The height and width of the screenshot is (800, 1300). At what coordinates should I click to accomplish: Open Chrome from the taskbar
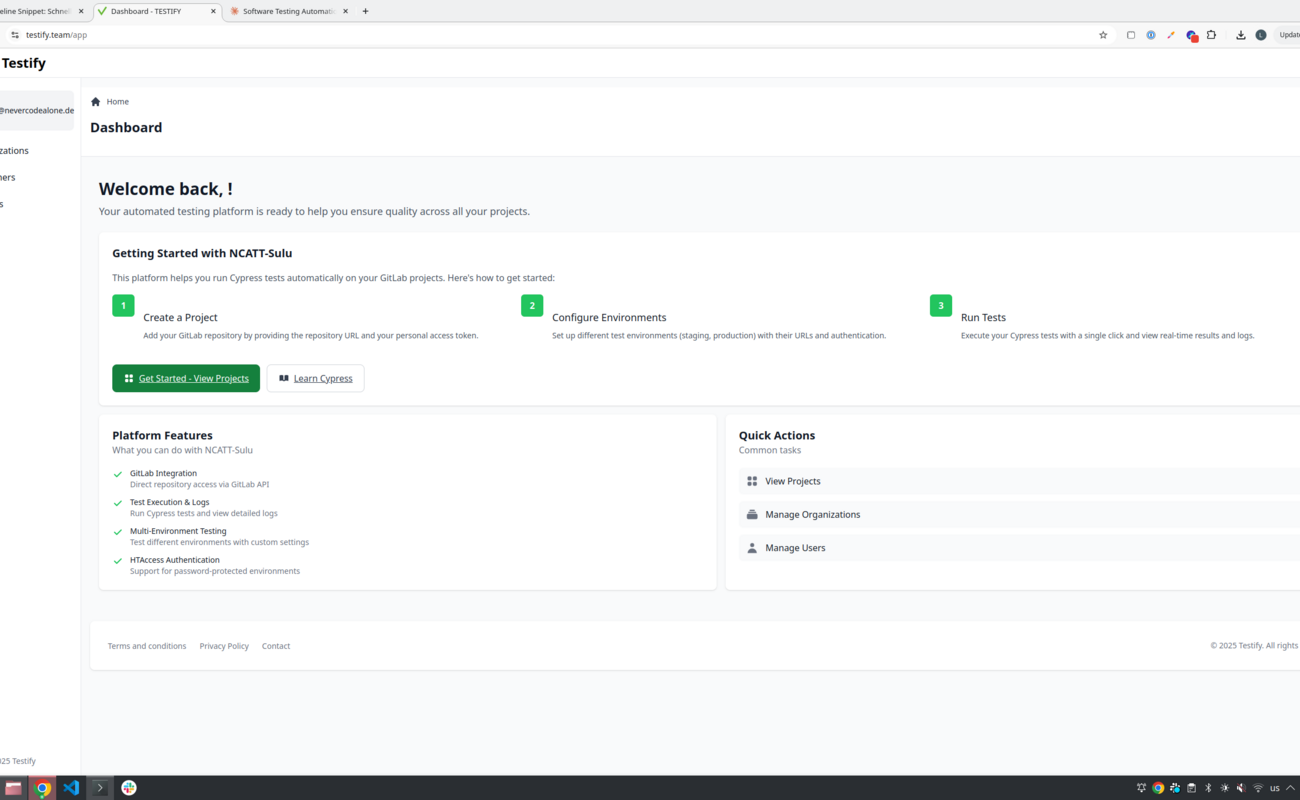[x=42, y=788]
